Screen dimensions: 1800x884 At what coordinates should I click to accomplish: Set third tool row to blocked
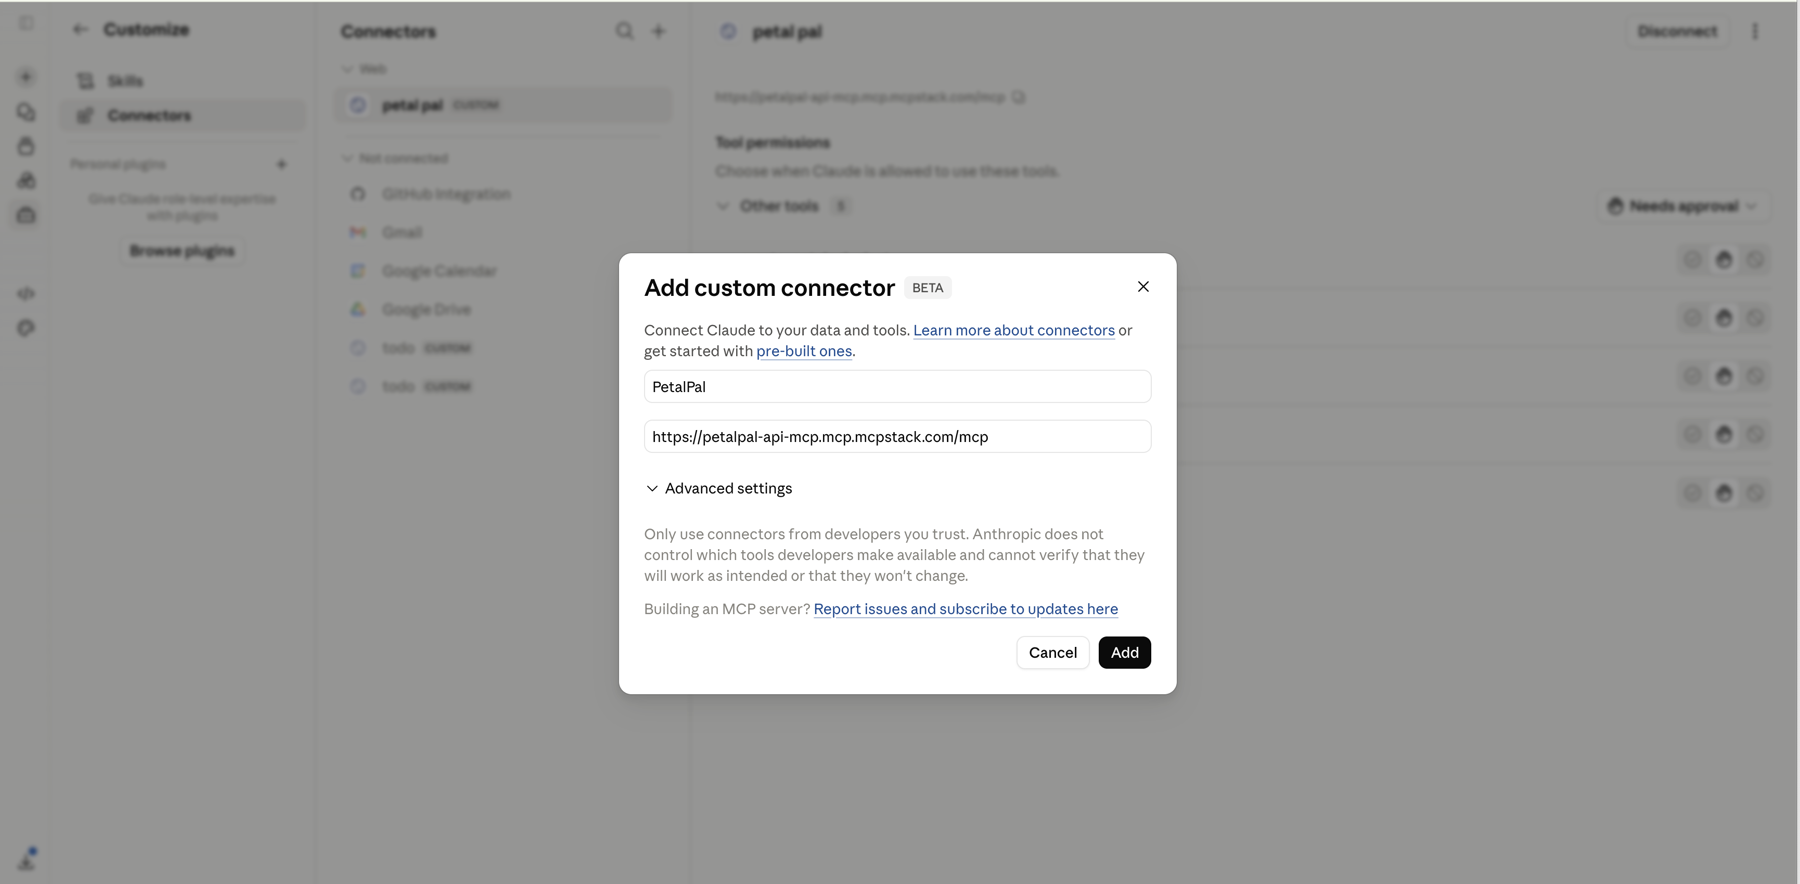click(1756, 376)
